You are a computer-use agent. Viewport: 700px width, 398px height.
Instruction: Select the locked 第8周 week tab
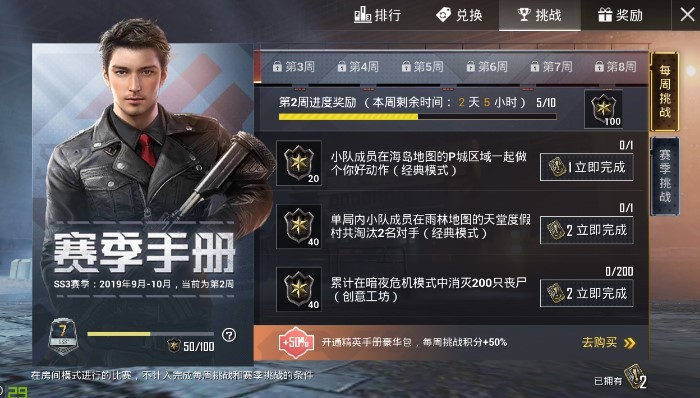[x=615, y=67]
